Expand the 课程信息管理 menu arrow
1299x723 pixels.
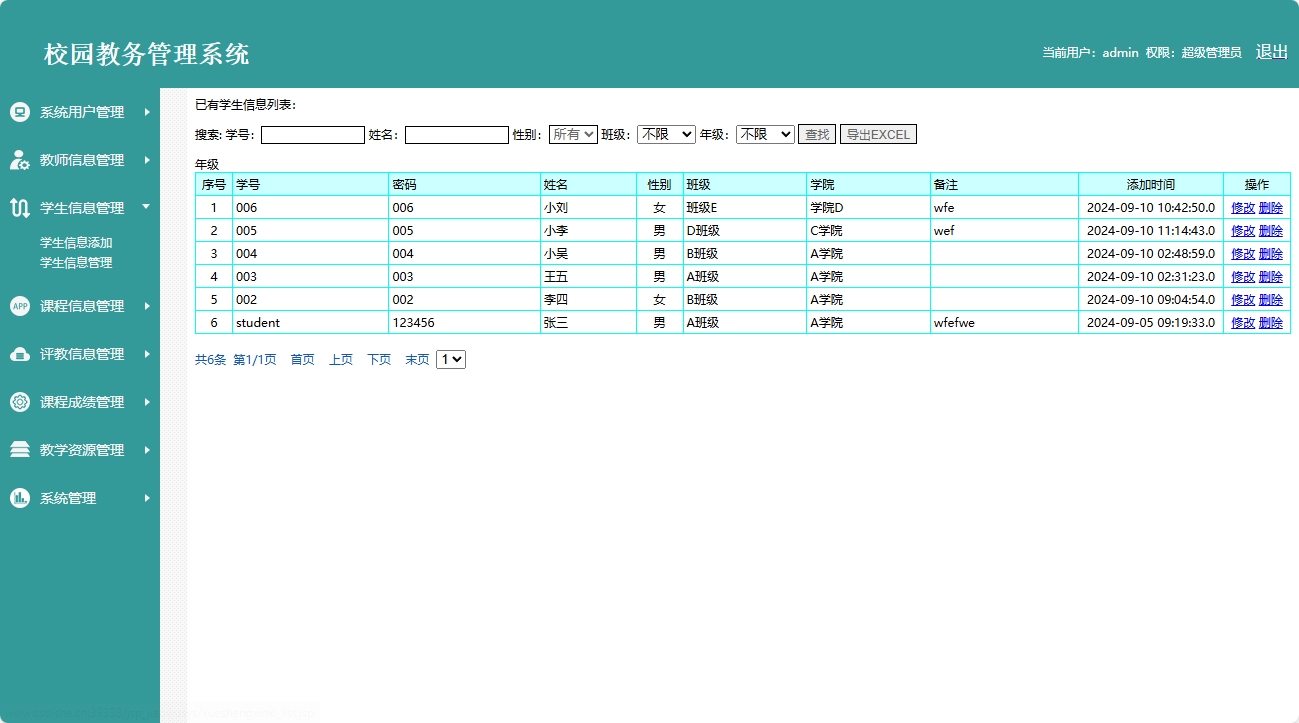(x=146, y=306)
